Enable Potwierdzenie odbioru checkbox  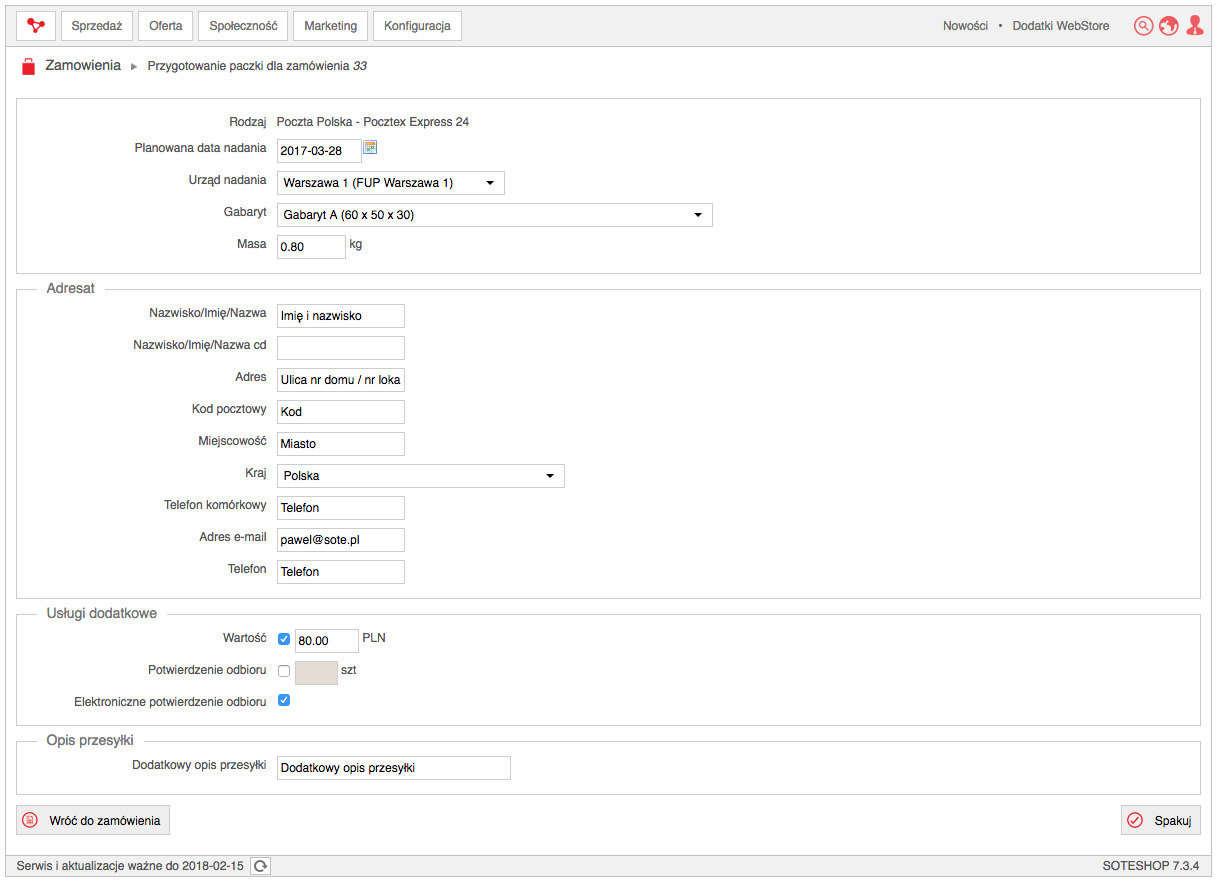click(x=284, y=671)
